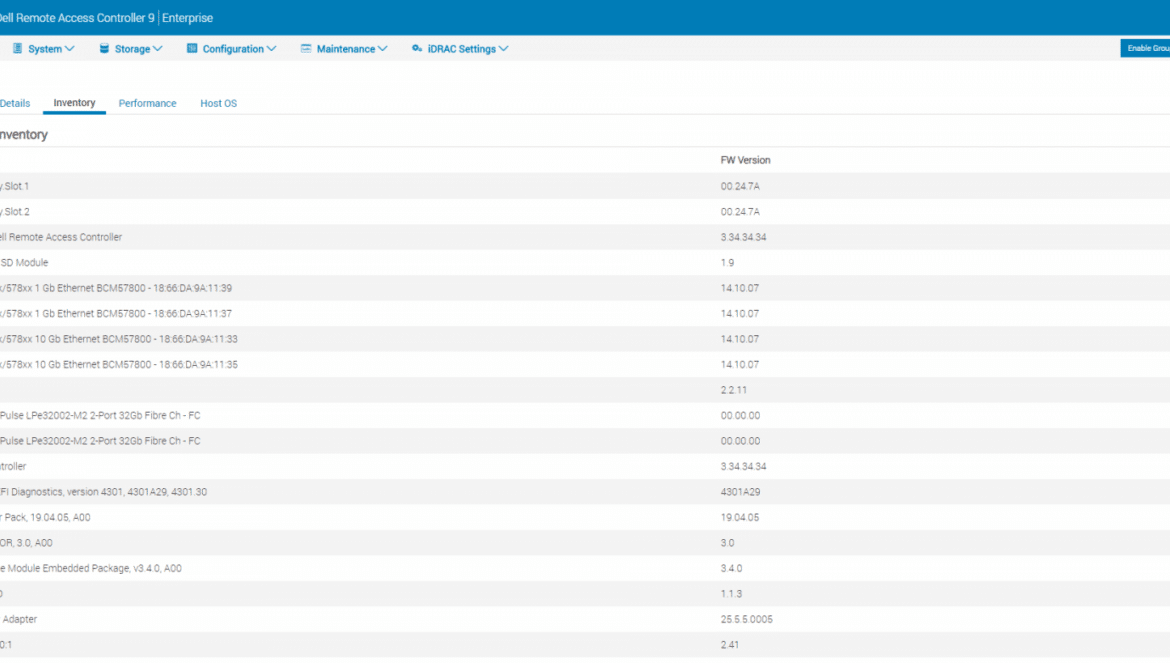Click the SD Module row name

24,263
